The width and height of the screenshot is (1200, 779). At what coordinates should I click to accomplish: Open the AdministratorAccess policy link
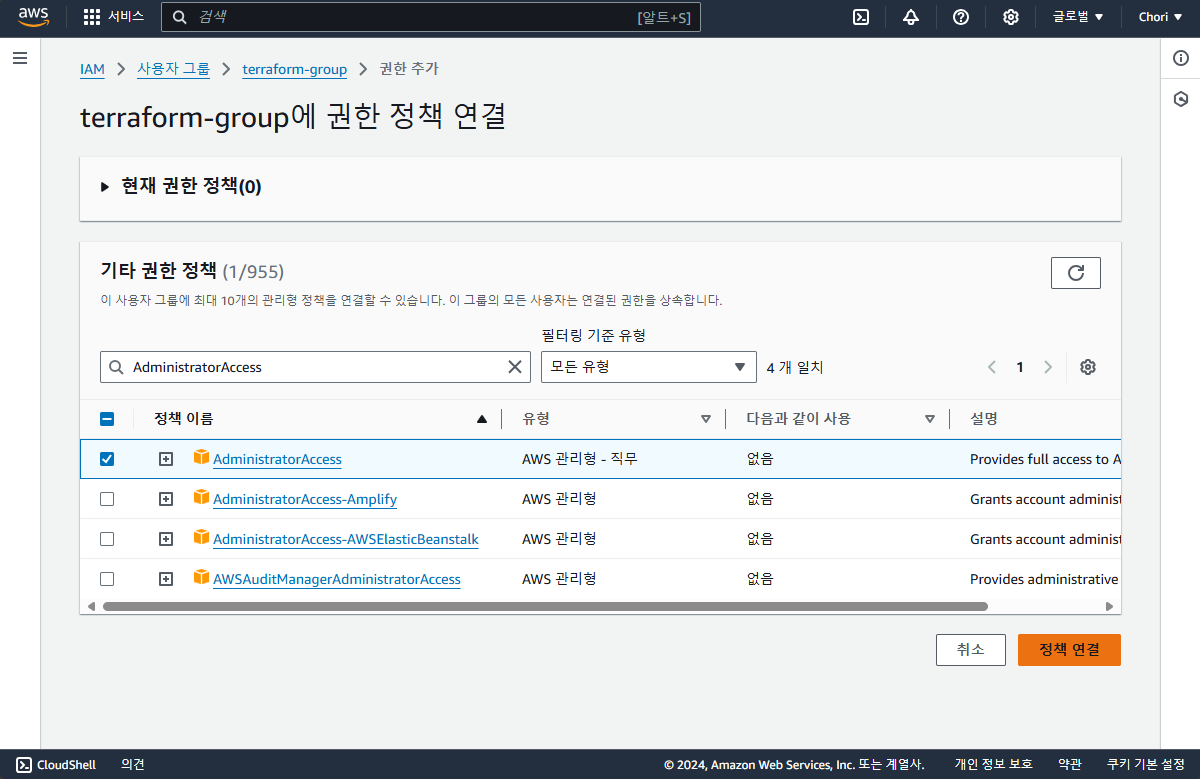click(x=277, y=459)
